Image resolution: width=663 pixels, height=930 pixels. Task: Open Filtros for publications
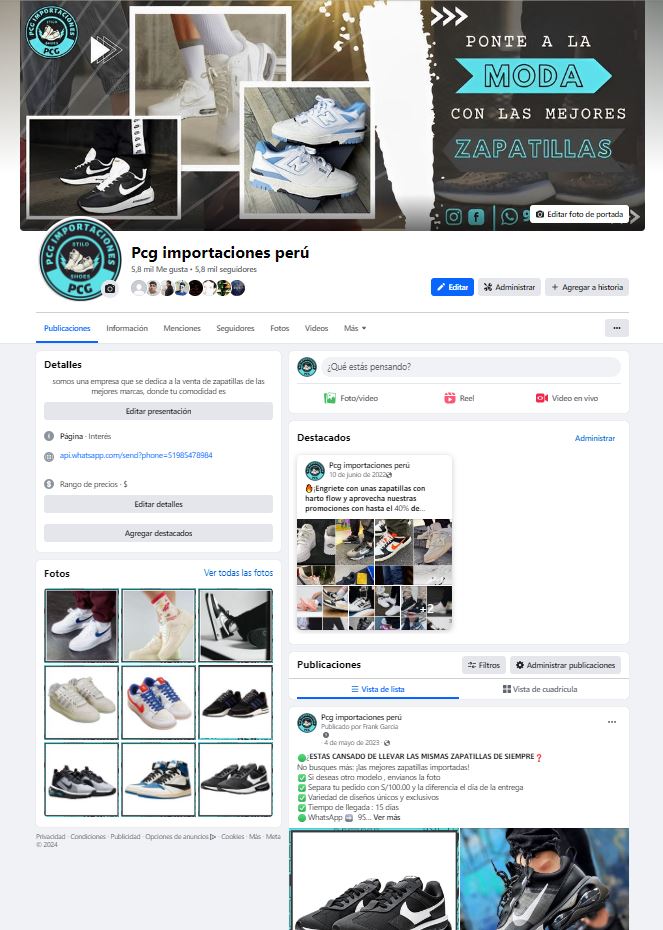[484, 665]
